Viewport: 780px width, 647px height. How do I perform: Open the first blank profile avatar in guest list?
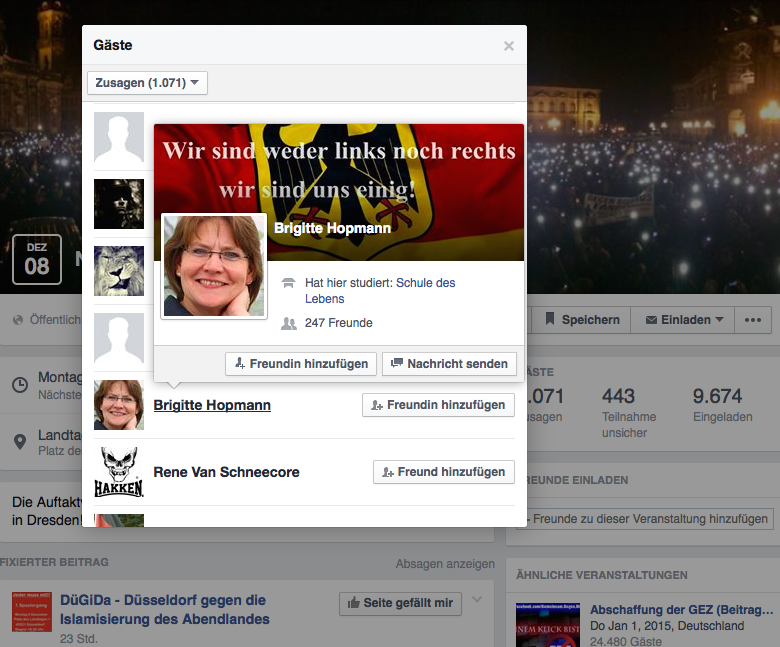point(119,137)
